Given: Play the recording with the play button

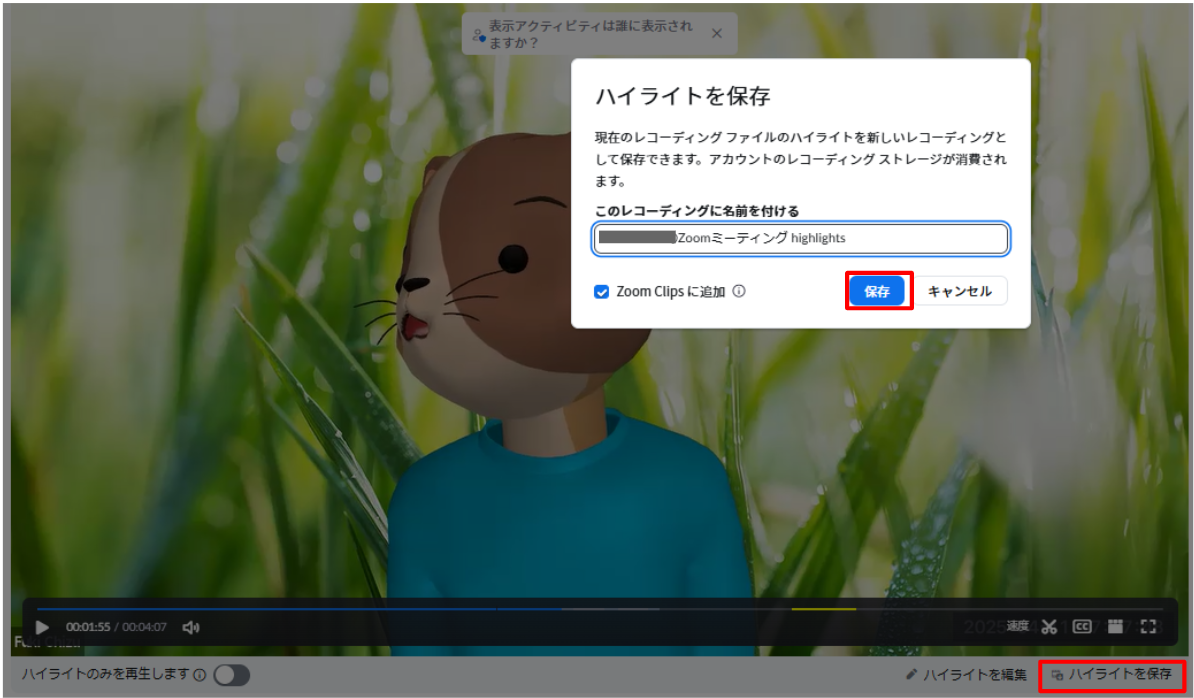Looking at the screenshot, I should [43, 627].
